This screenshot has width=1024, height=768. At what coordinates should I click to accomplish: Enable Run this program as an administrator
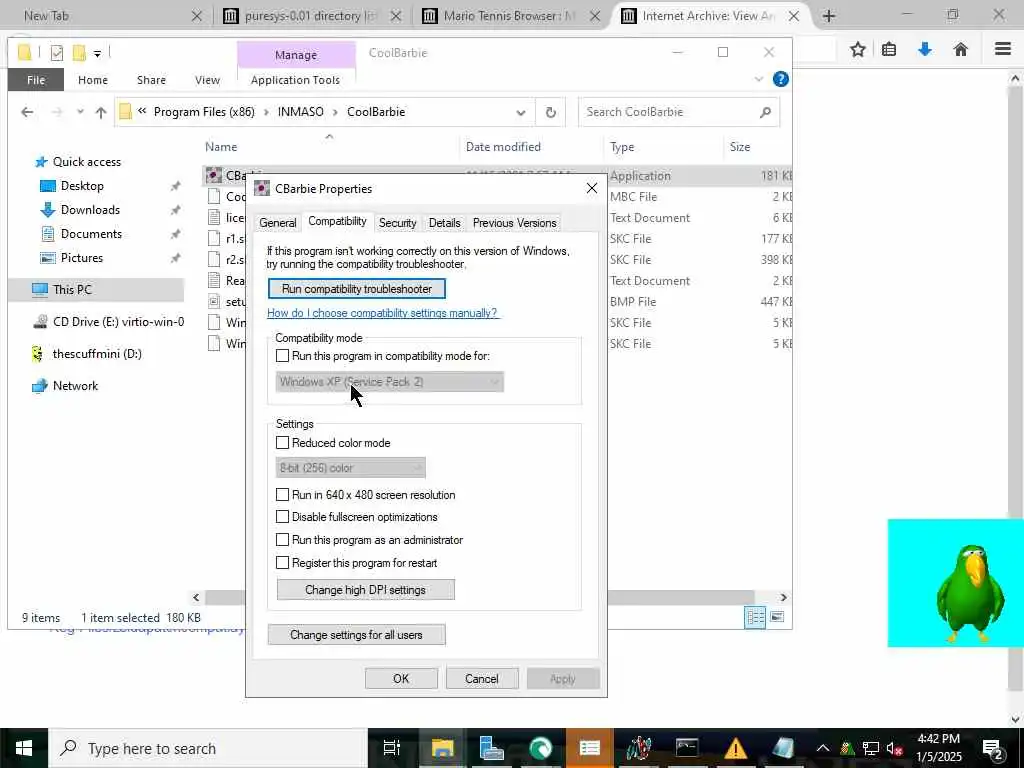[x=282, y=540]
